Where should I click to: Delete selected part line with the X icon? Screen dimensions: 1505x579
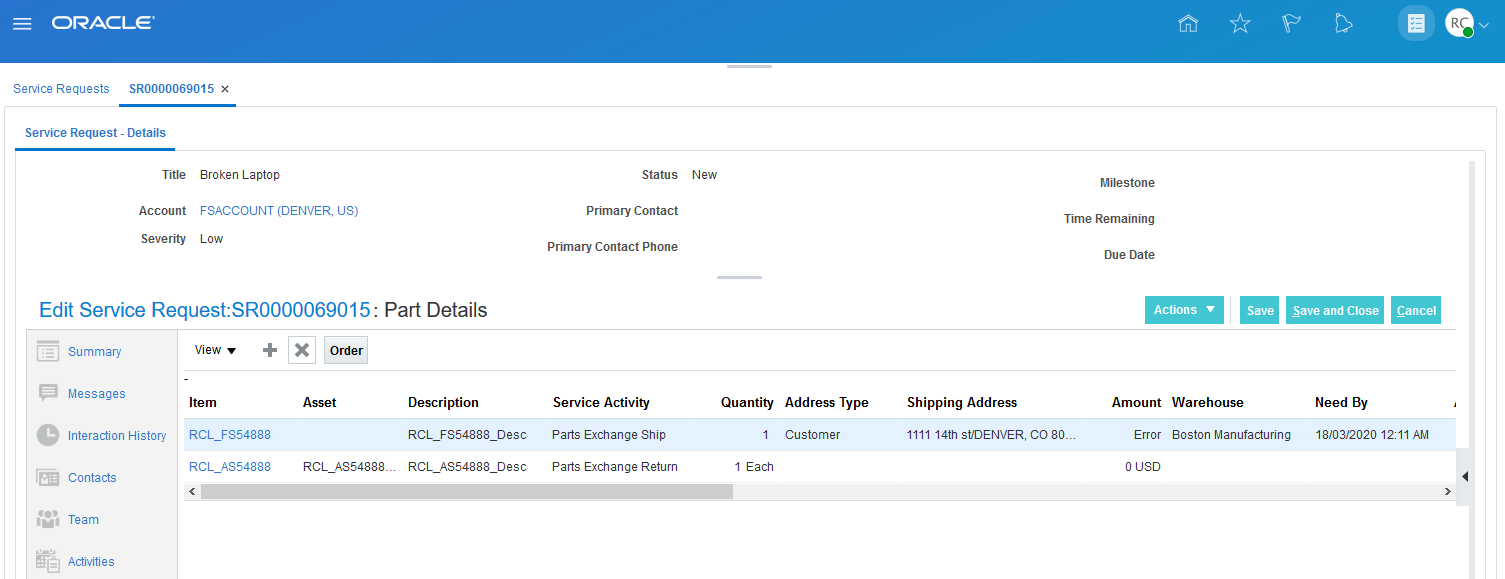pyautogui.click(x=301, y=350)
